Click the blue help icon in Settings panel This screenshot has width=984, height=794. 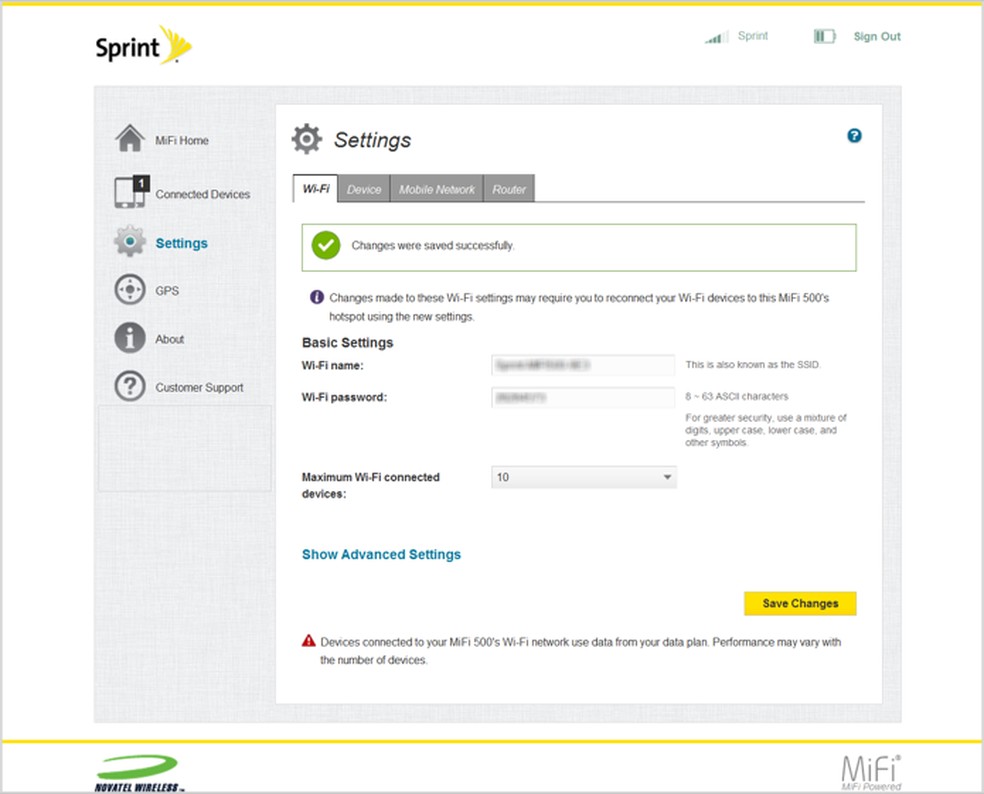pyautogui.click(x=854, y=136)
